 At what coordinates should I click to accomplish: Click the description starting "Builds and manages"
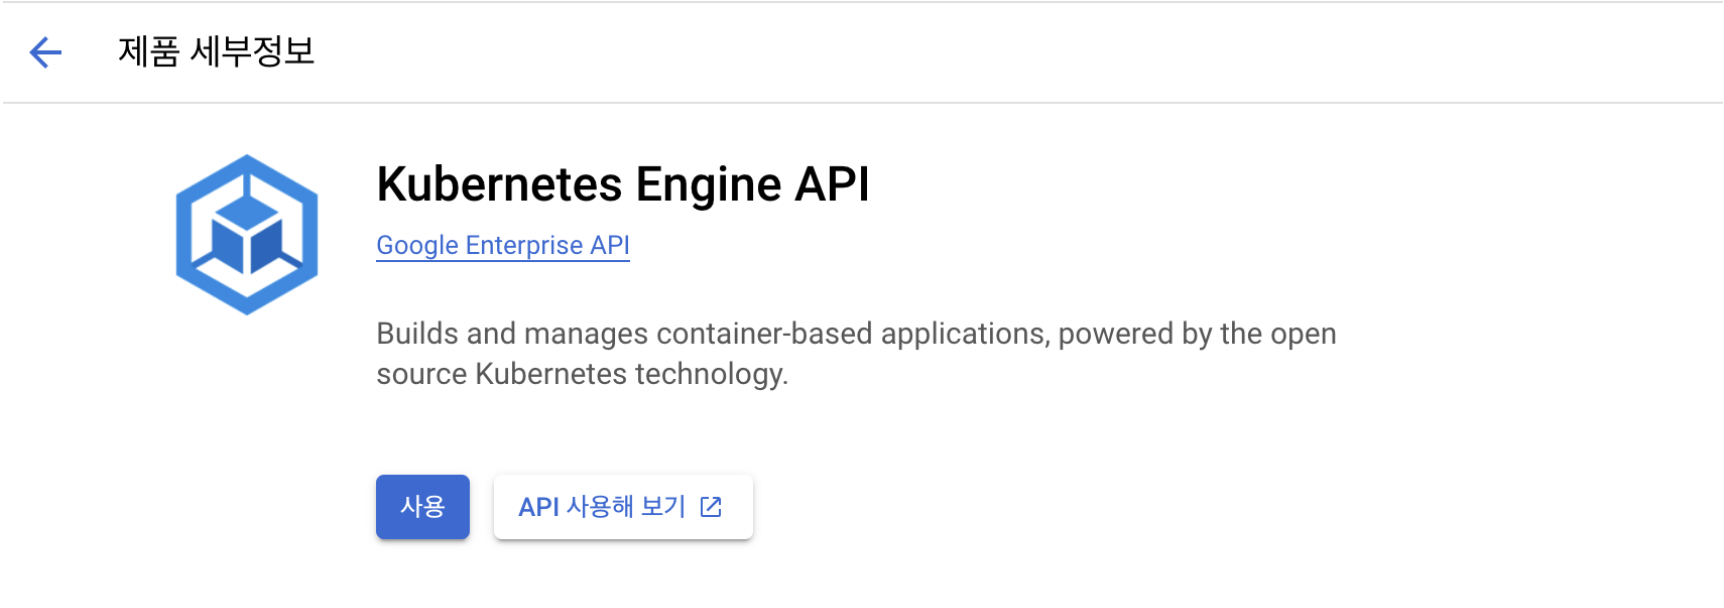tap(856, 353)
